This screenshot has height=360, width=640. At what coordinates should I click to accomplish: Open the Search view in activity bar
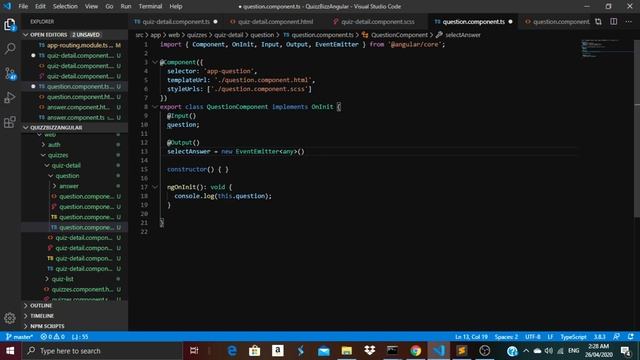pos(10,49)
